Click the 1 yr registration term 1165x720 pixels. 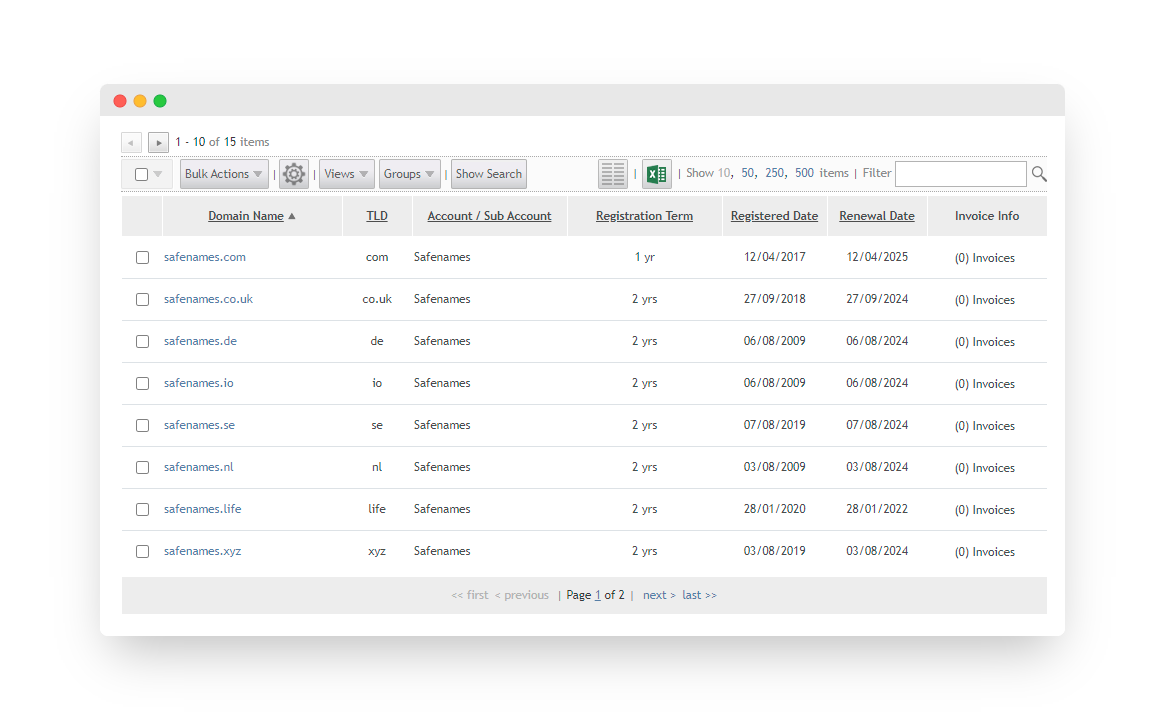click(644, 257)
